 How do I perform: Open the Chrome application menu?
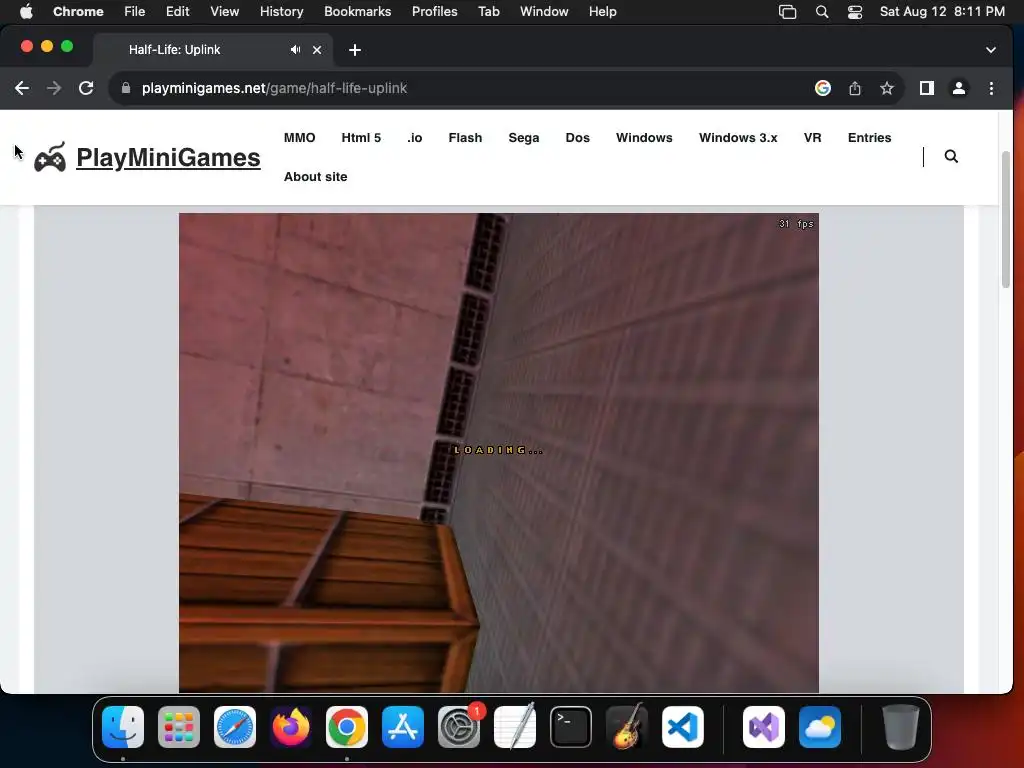click(x=78, y=12)
